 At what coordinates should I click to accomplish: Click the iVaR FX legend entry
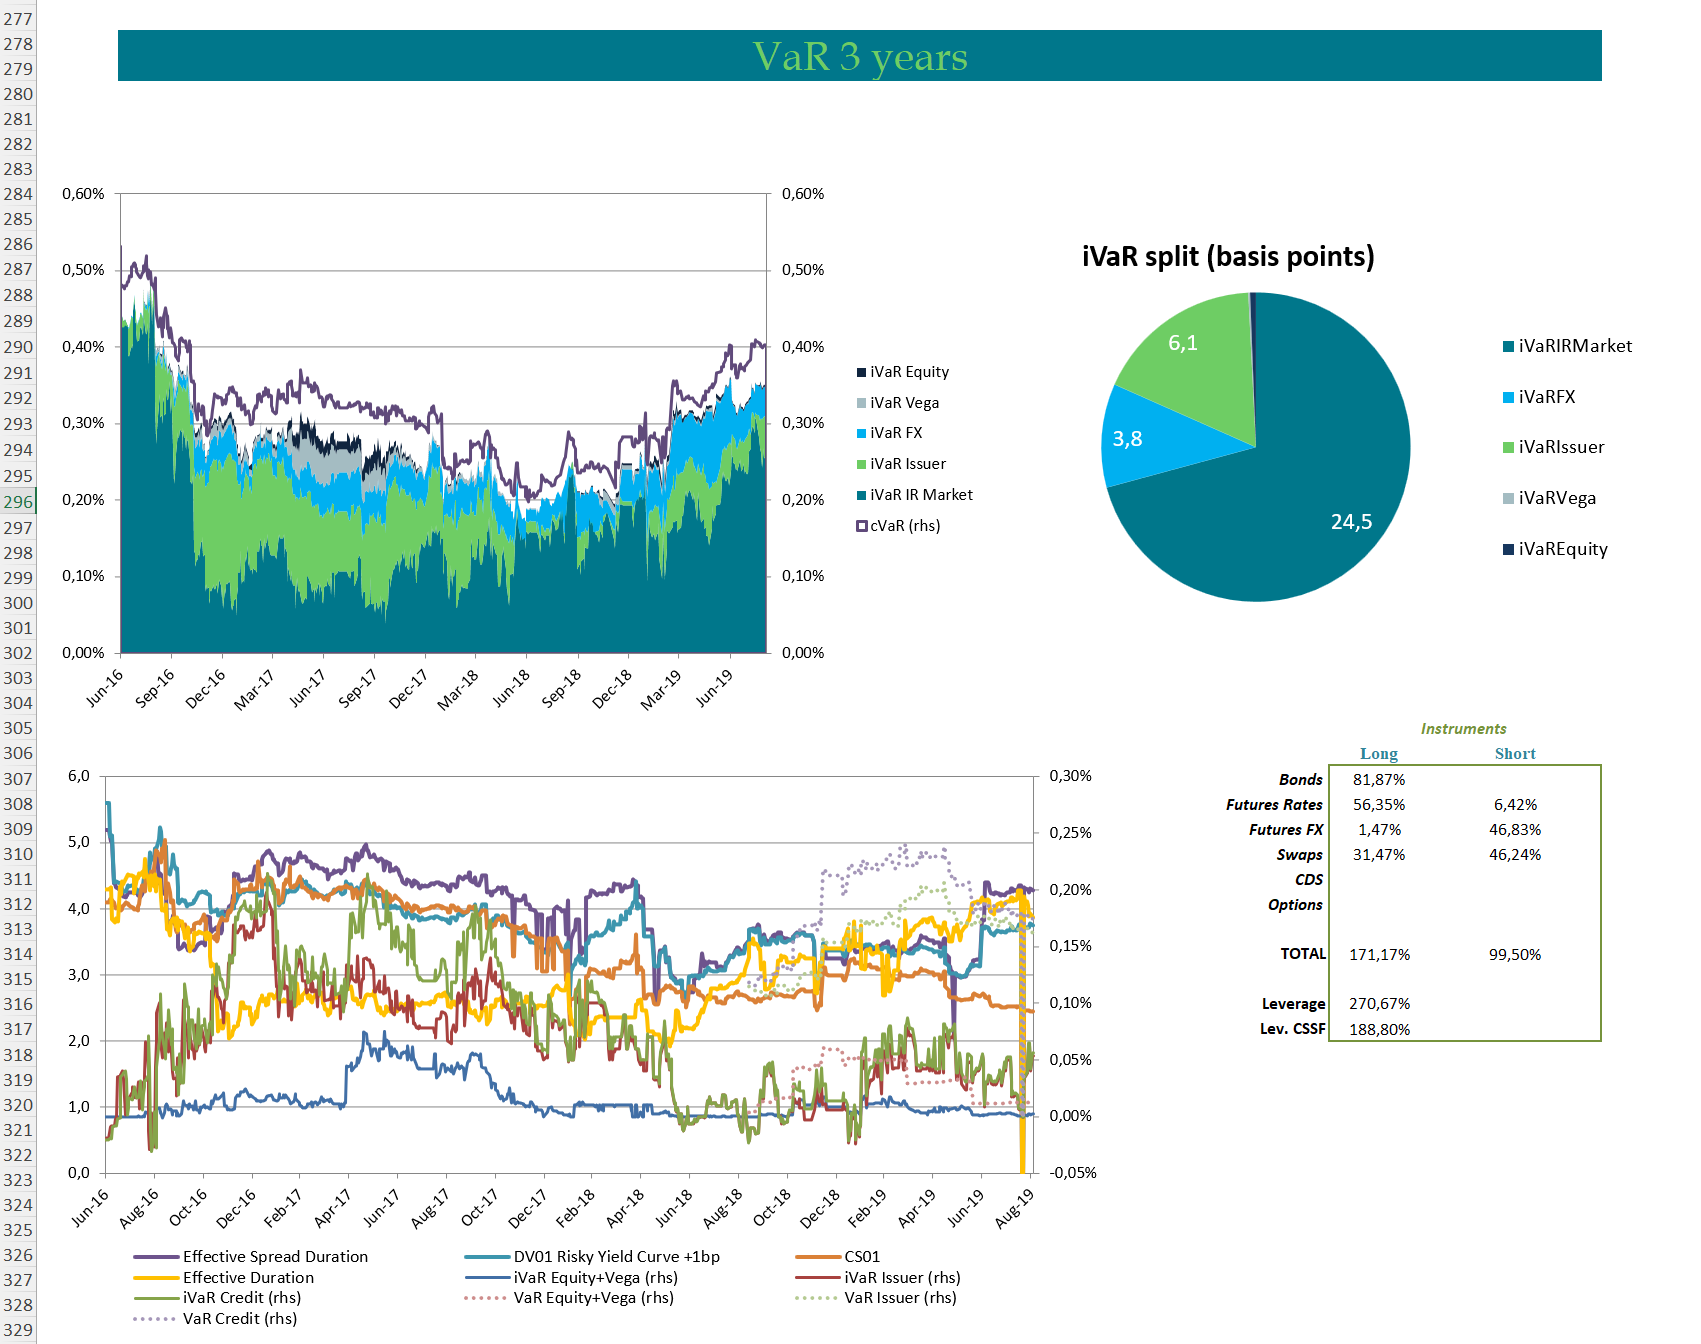pyautogui.click(x=895, y=433)
